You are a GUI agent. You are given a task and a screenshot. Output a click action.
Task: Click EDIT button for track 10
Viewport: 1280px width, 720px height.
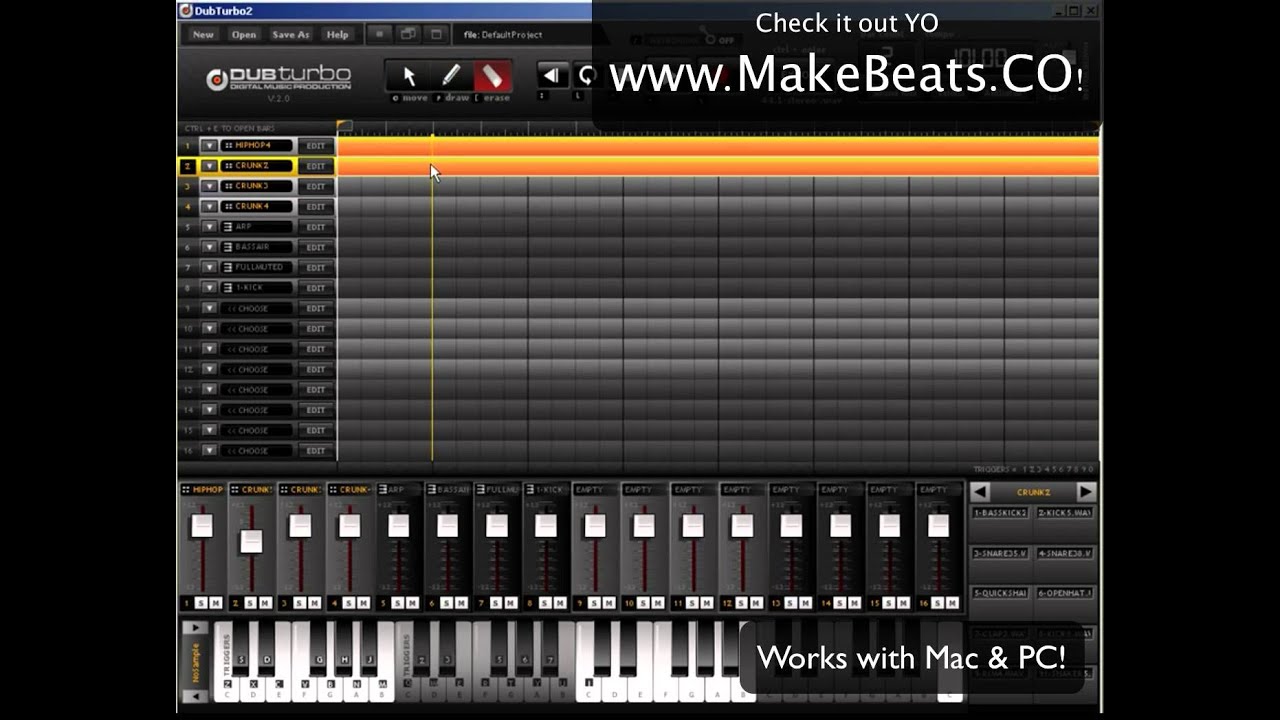coord(316,328)
